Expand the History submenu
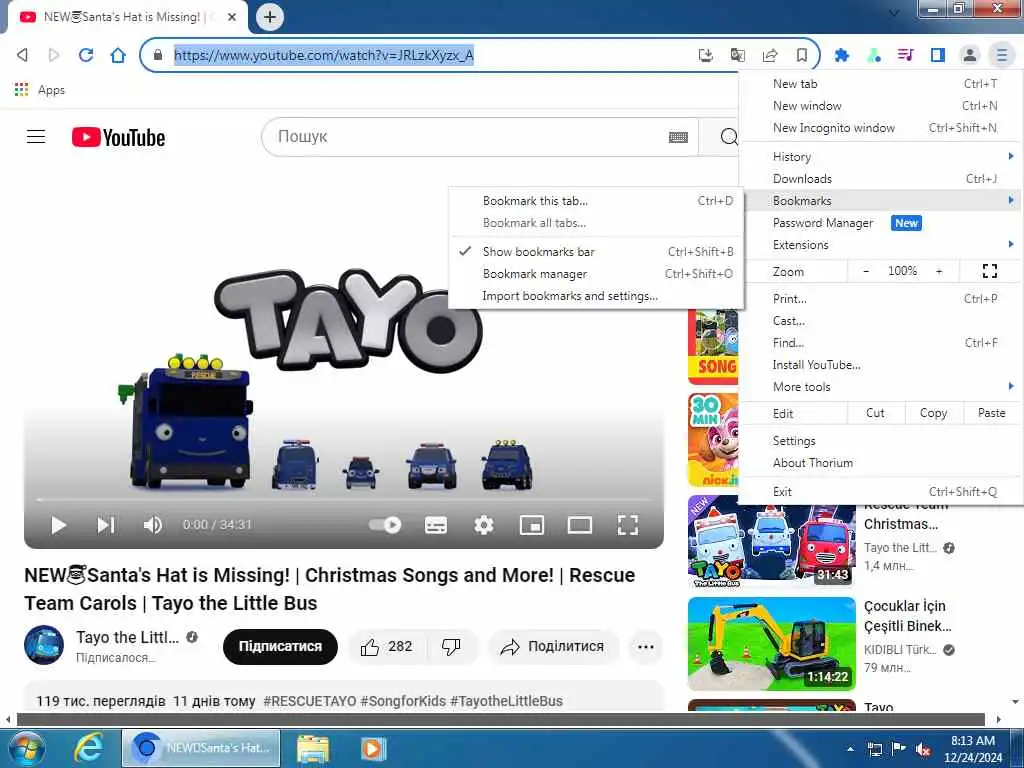Image resolution: width=1024 pixels, height=768 pixels. tap(881, 157)
